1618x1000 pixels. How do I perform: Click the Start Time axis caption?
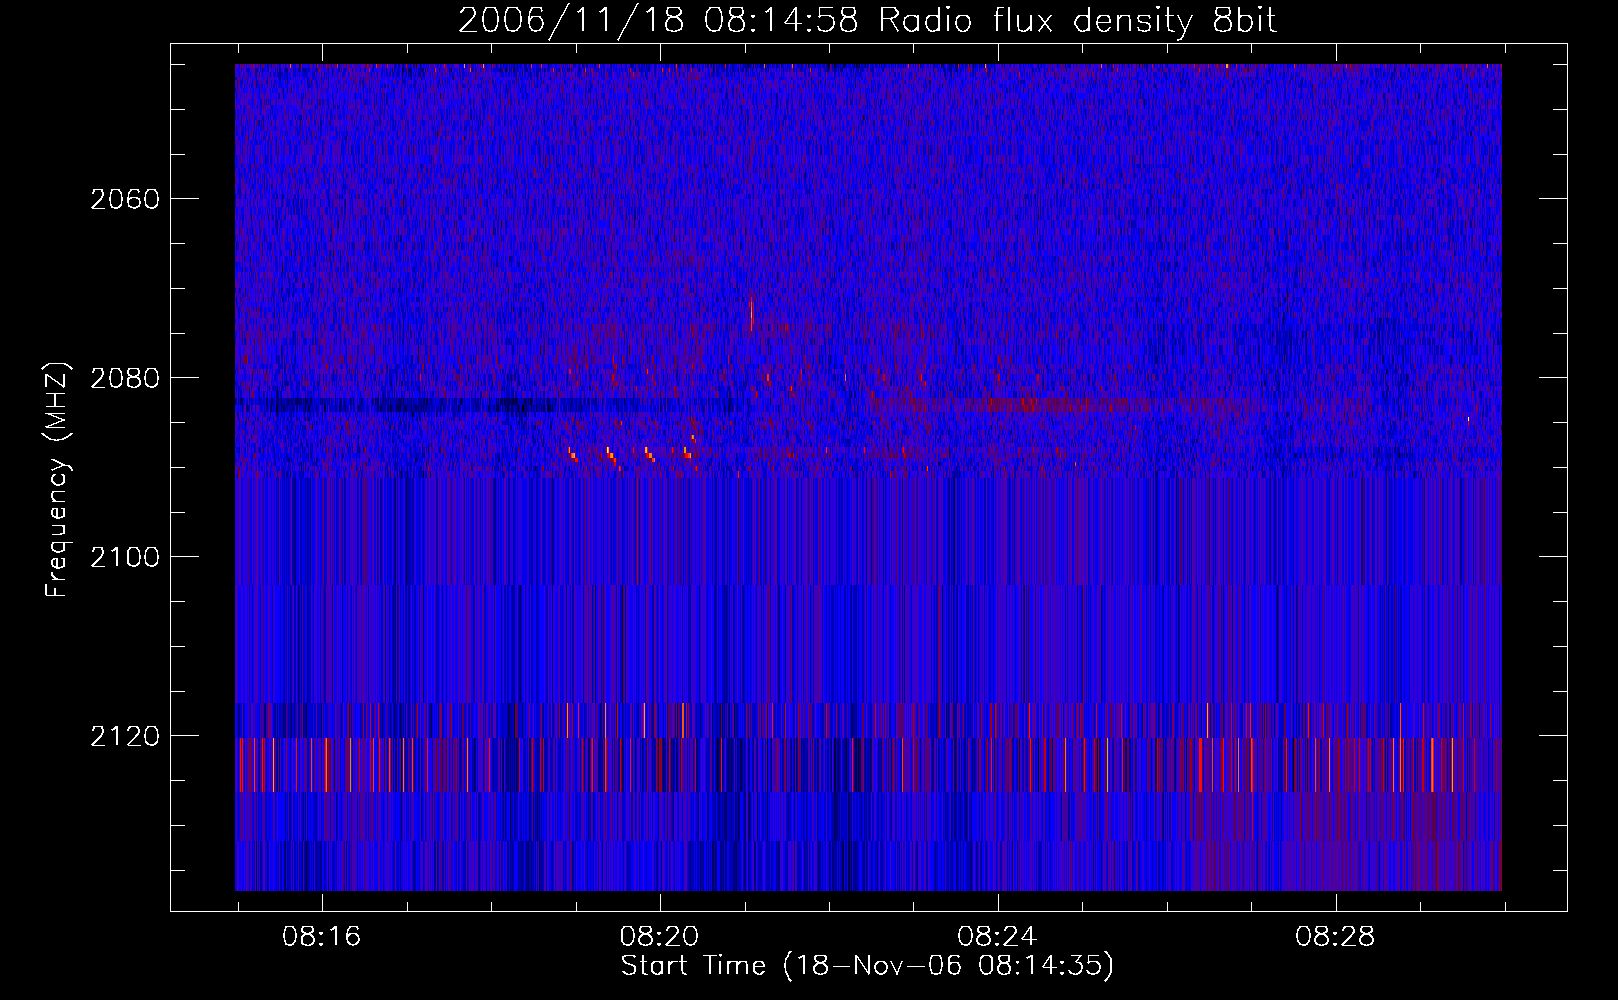click(867, 966)
